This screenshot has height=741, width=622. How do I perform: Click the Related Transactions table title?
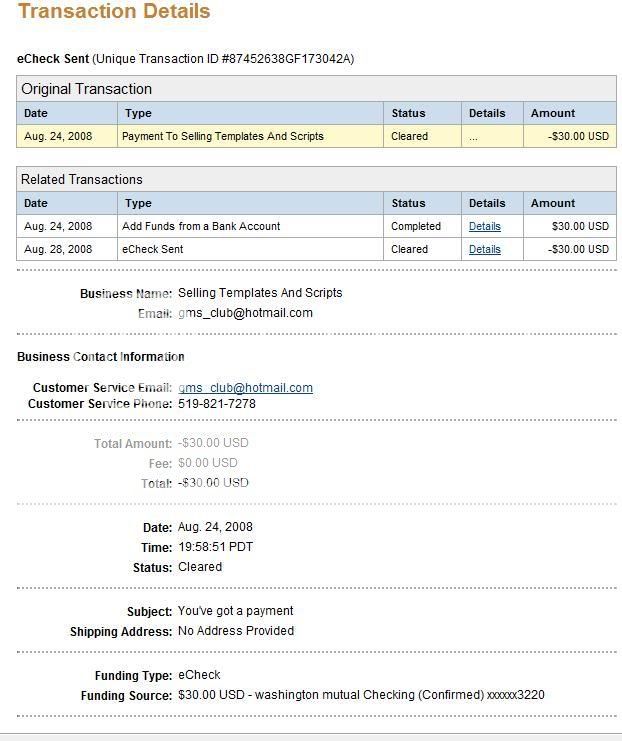point(82,180)
